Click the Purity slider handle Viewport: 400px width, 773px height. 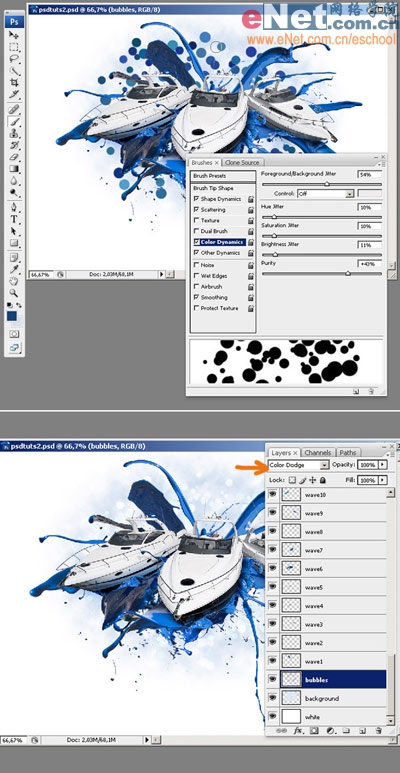point(348,273)
